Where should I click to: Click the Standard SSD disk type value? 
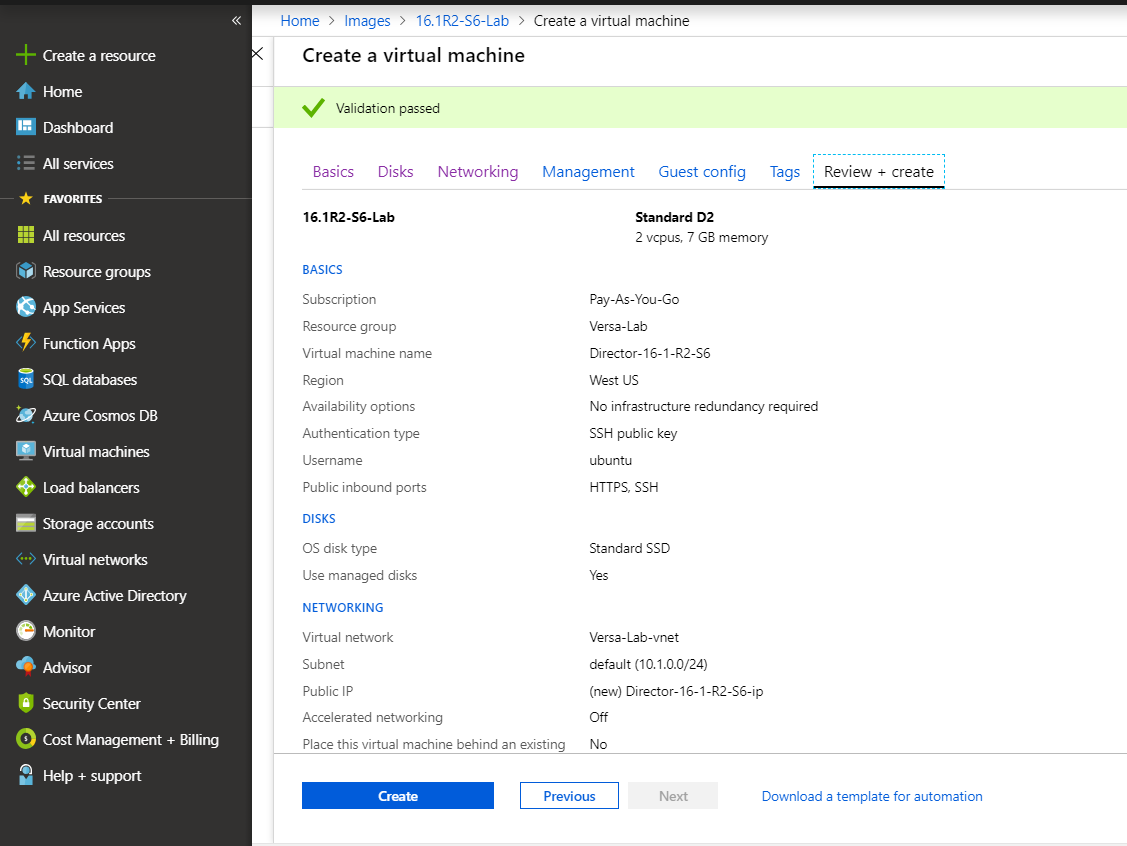[630, 548]
